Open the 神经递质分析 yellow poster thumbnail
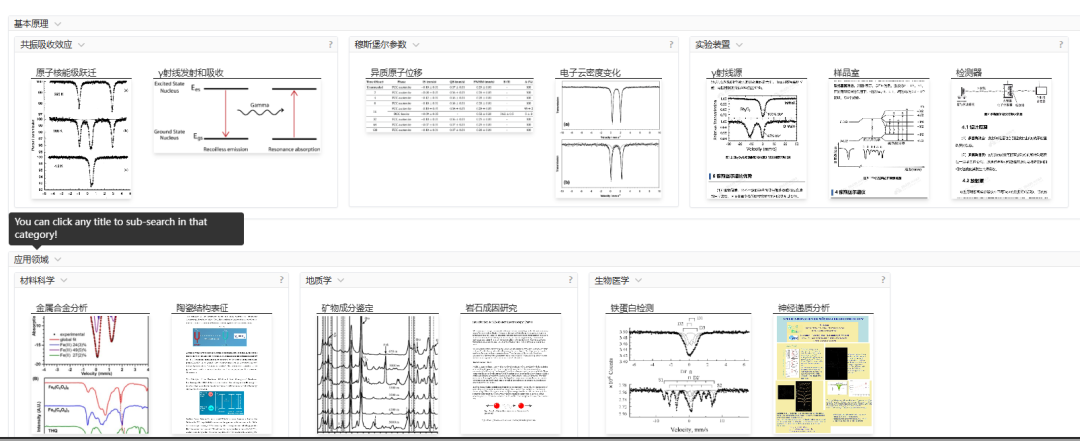 click(x=823, y=375)
